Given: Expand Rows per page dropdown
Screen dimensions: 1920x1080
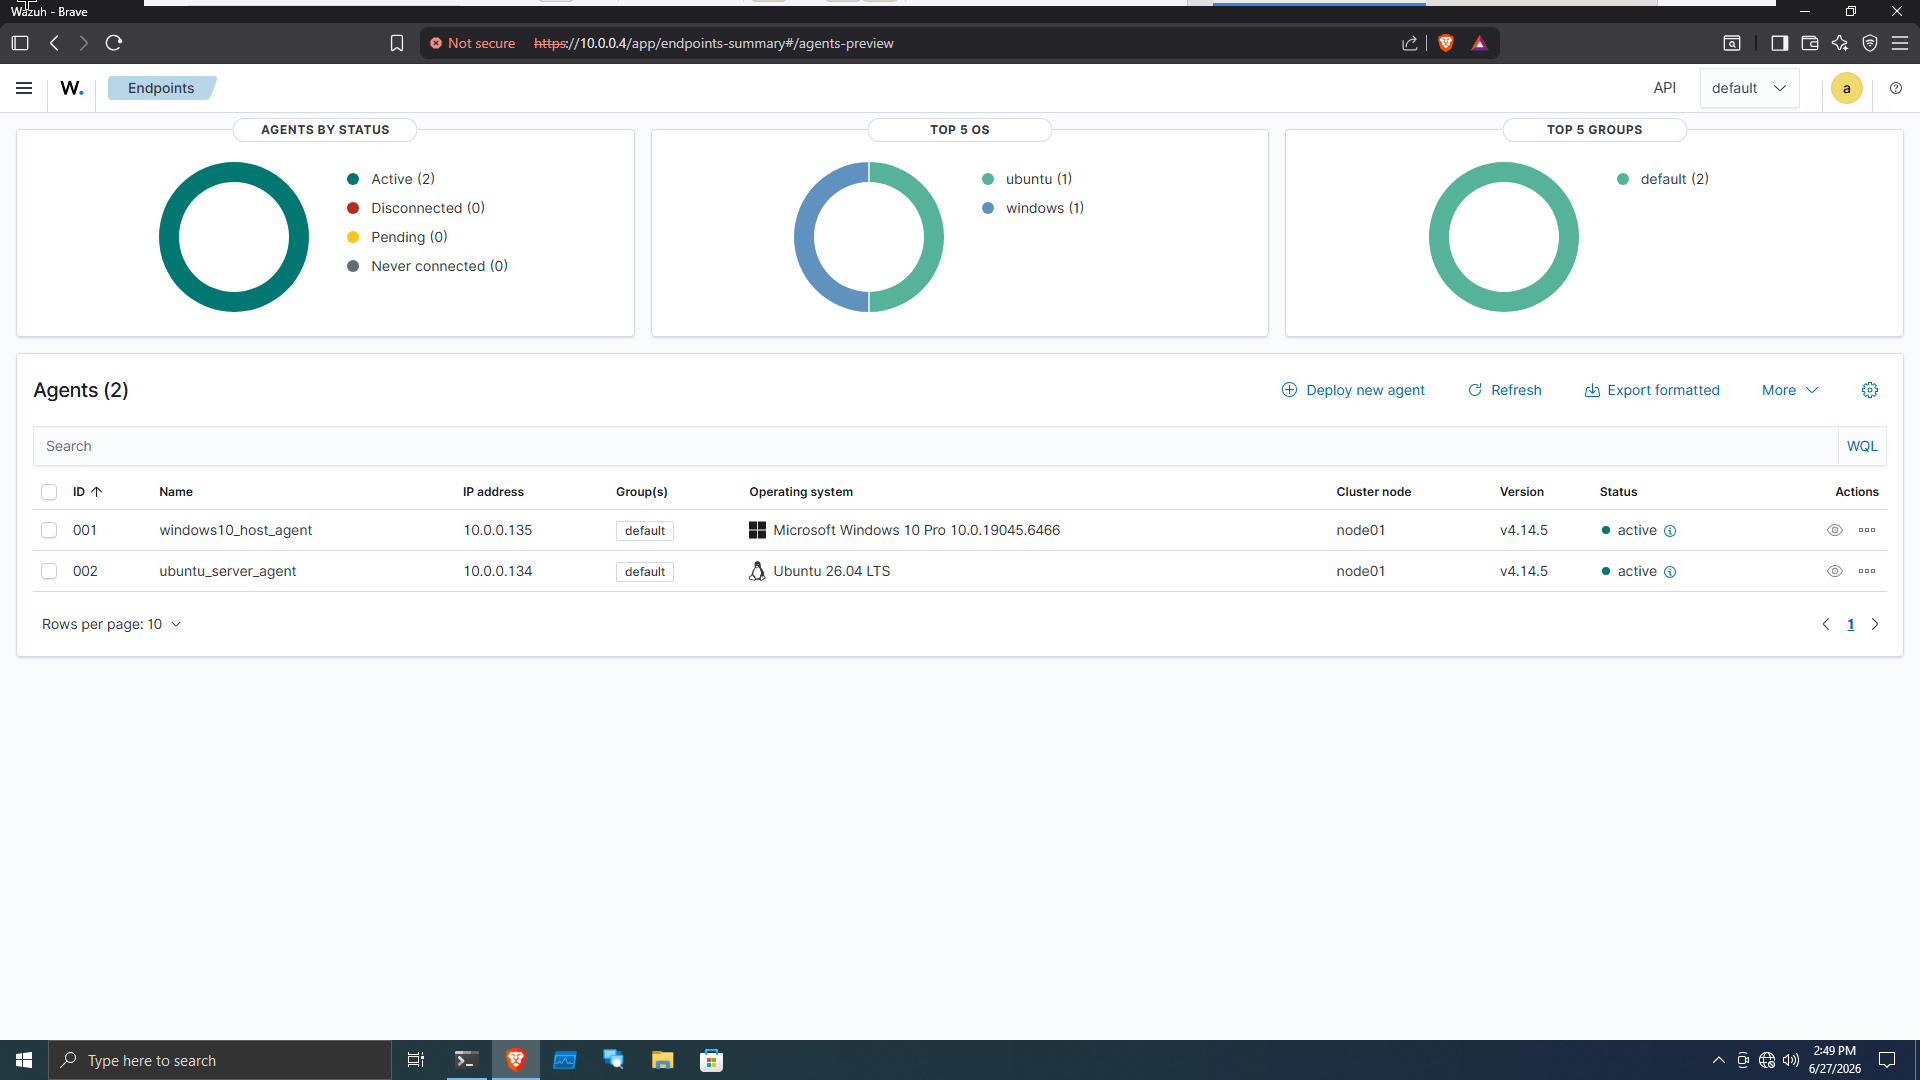Looking at the screenshot, I should click(x=112, y=624).
